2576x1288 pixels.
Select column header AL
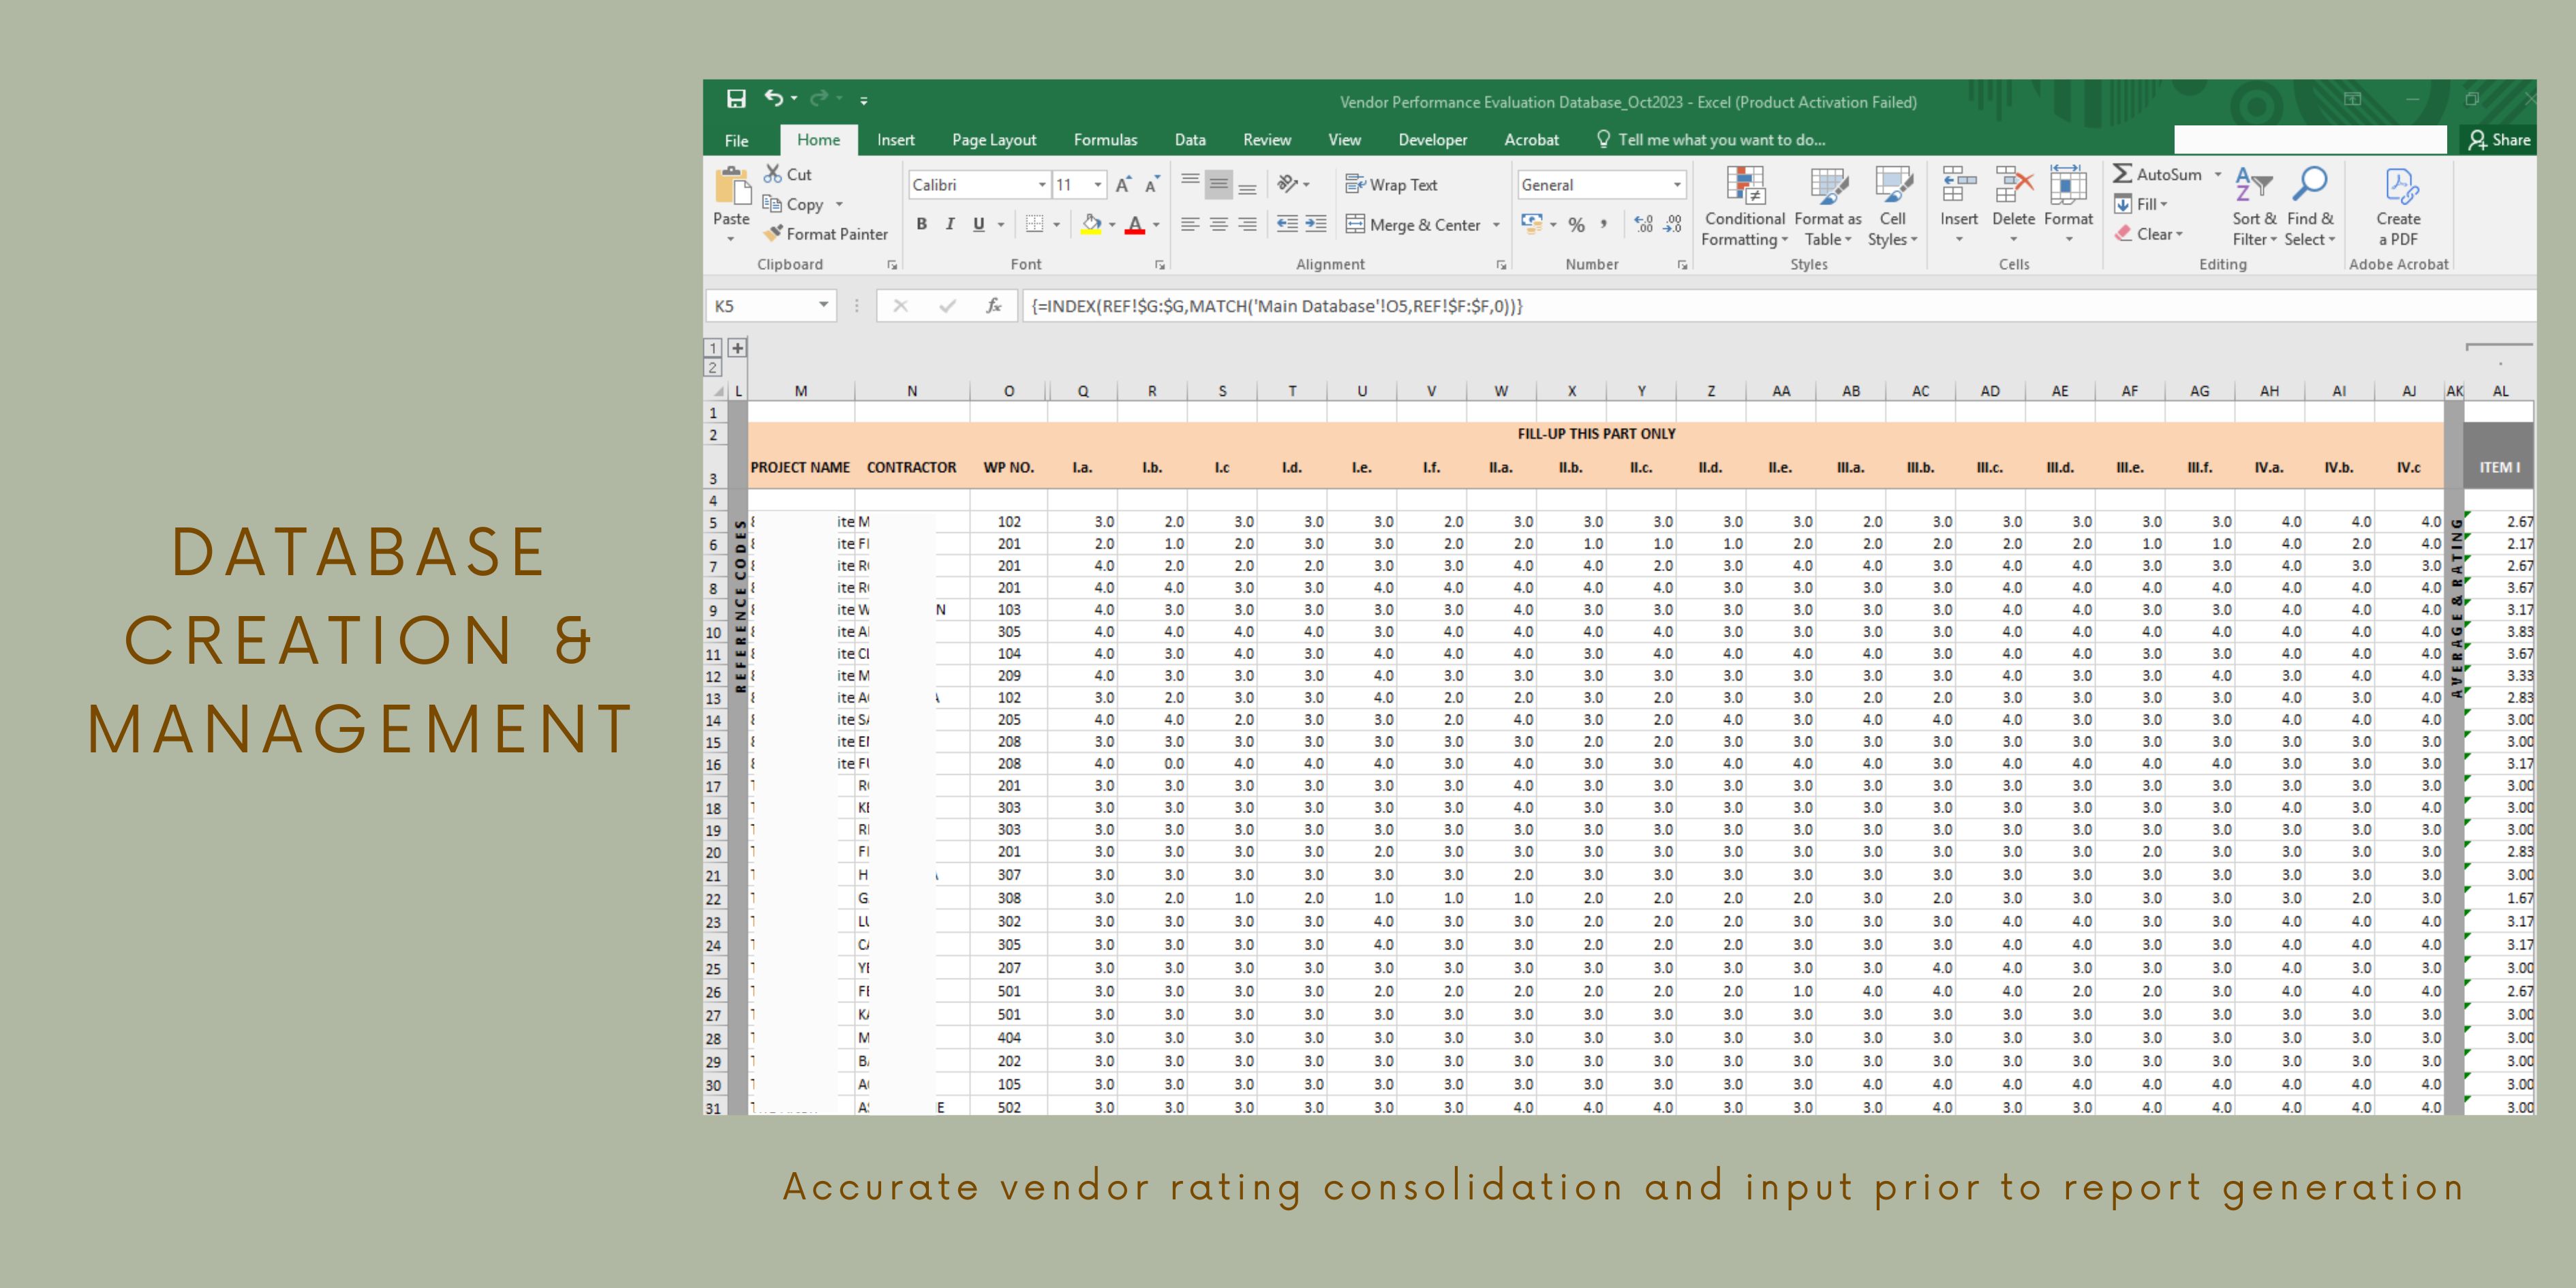click(2500, 391)
